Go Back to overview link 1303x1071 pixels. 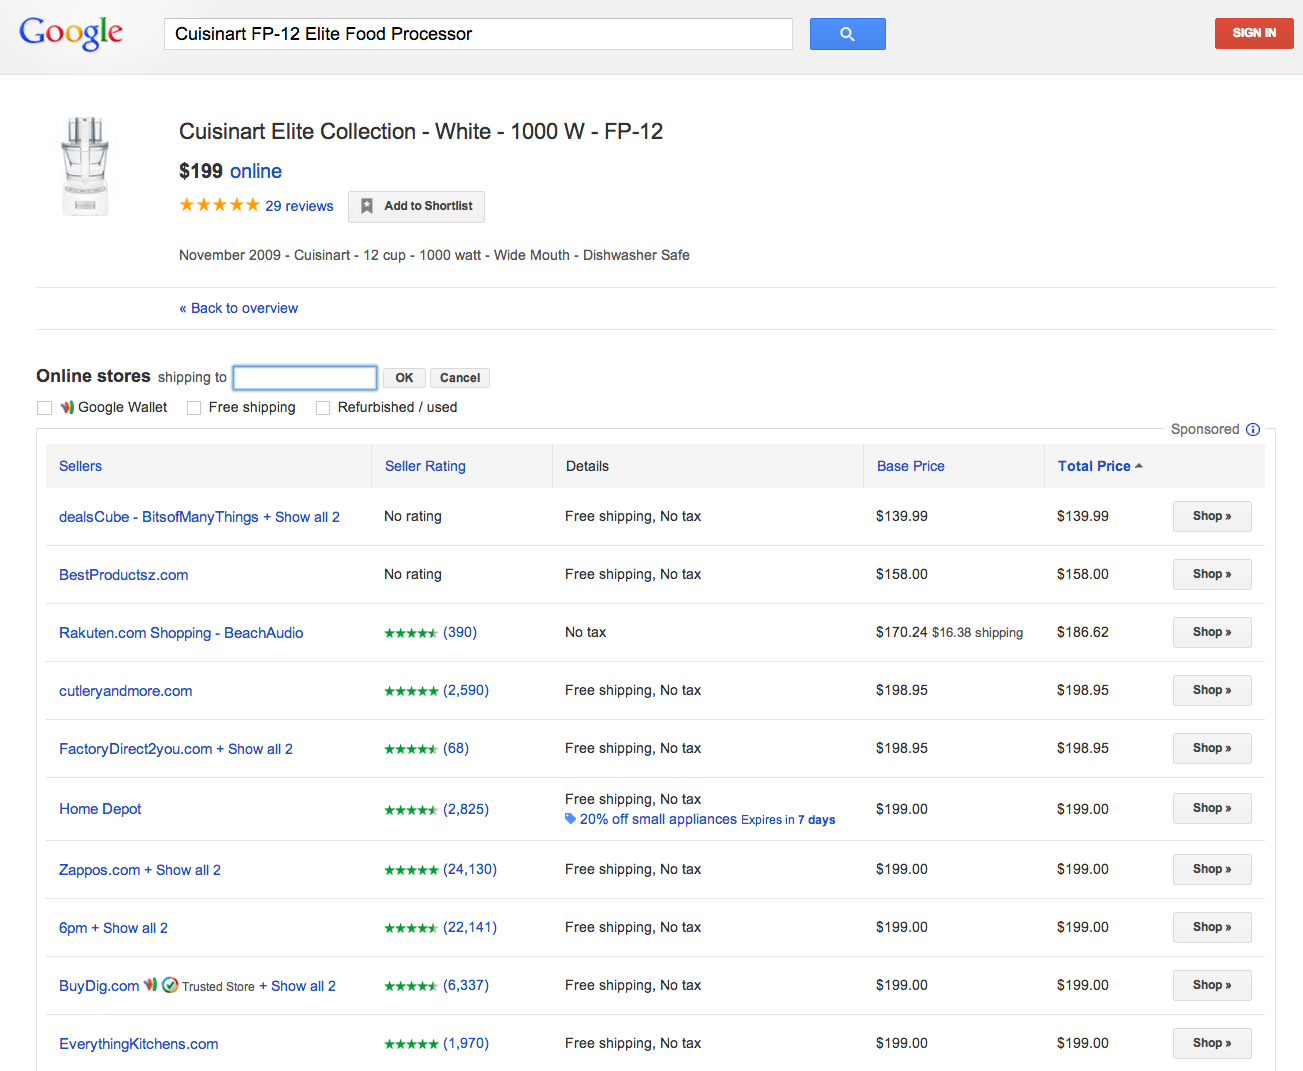(239, 308)
